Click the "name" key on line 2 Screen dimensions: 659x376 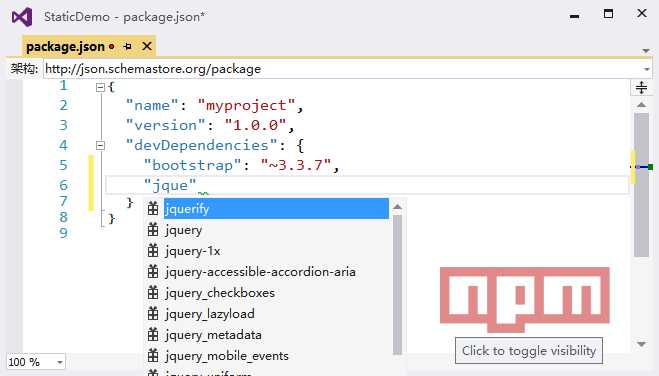click(x=153, y=105)
